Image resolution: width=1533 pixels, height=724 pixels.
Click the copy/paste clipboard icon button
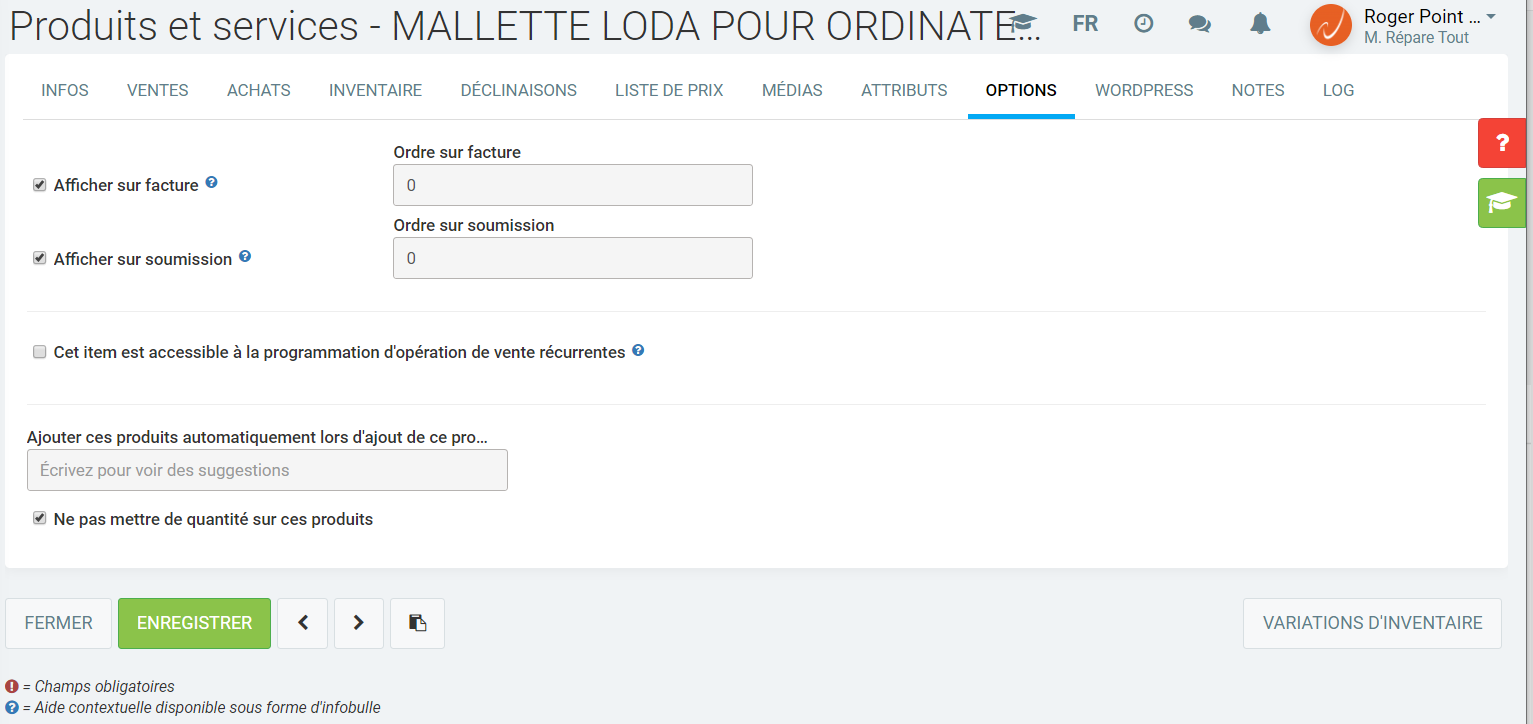pos(417,623)
